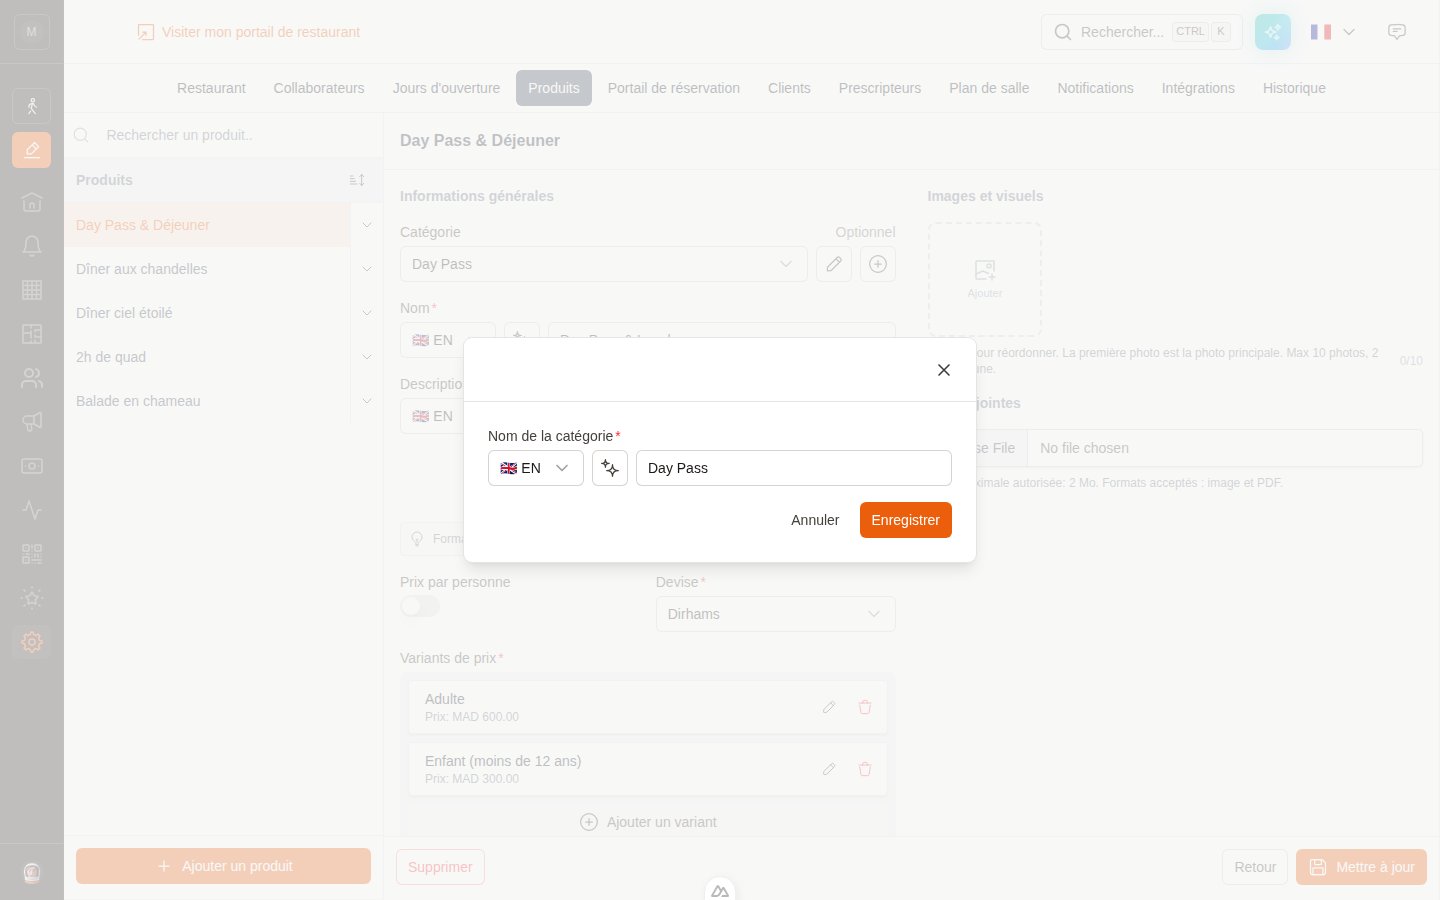This screenshot has width=1440, height=900.
Task: Click the Supprimer button
Action: 440,867
